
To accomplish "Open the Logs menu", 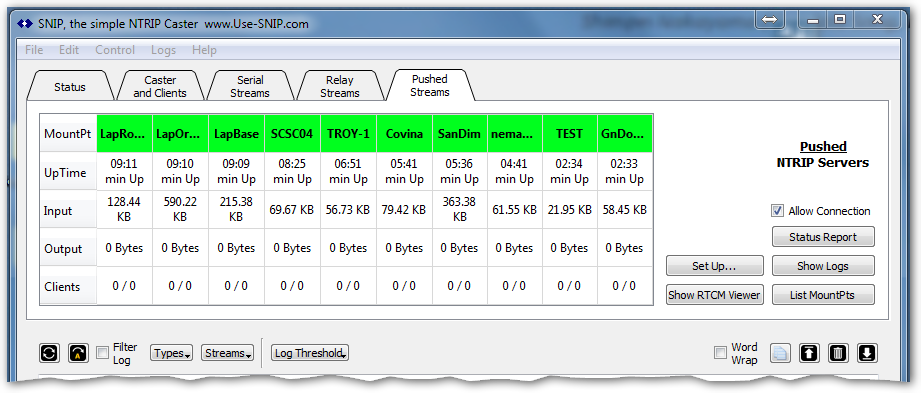I will pos(163,50).
